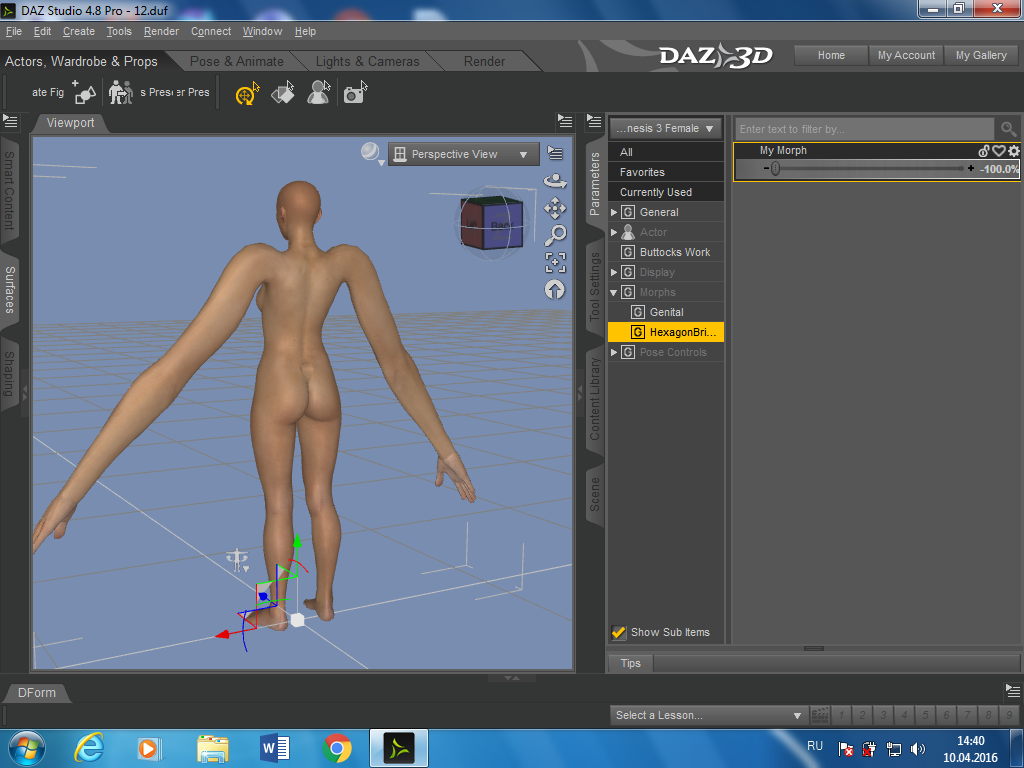
Task: Toggle the My Morph link/lock icon
Action: coord(984,151)
